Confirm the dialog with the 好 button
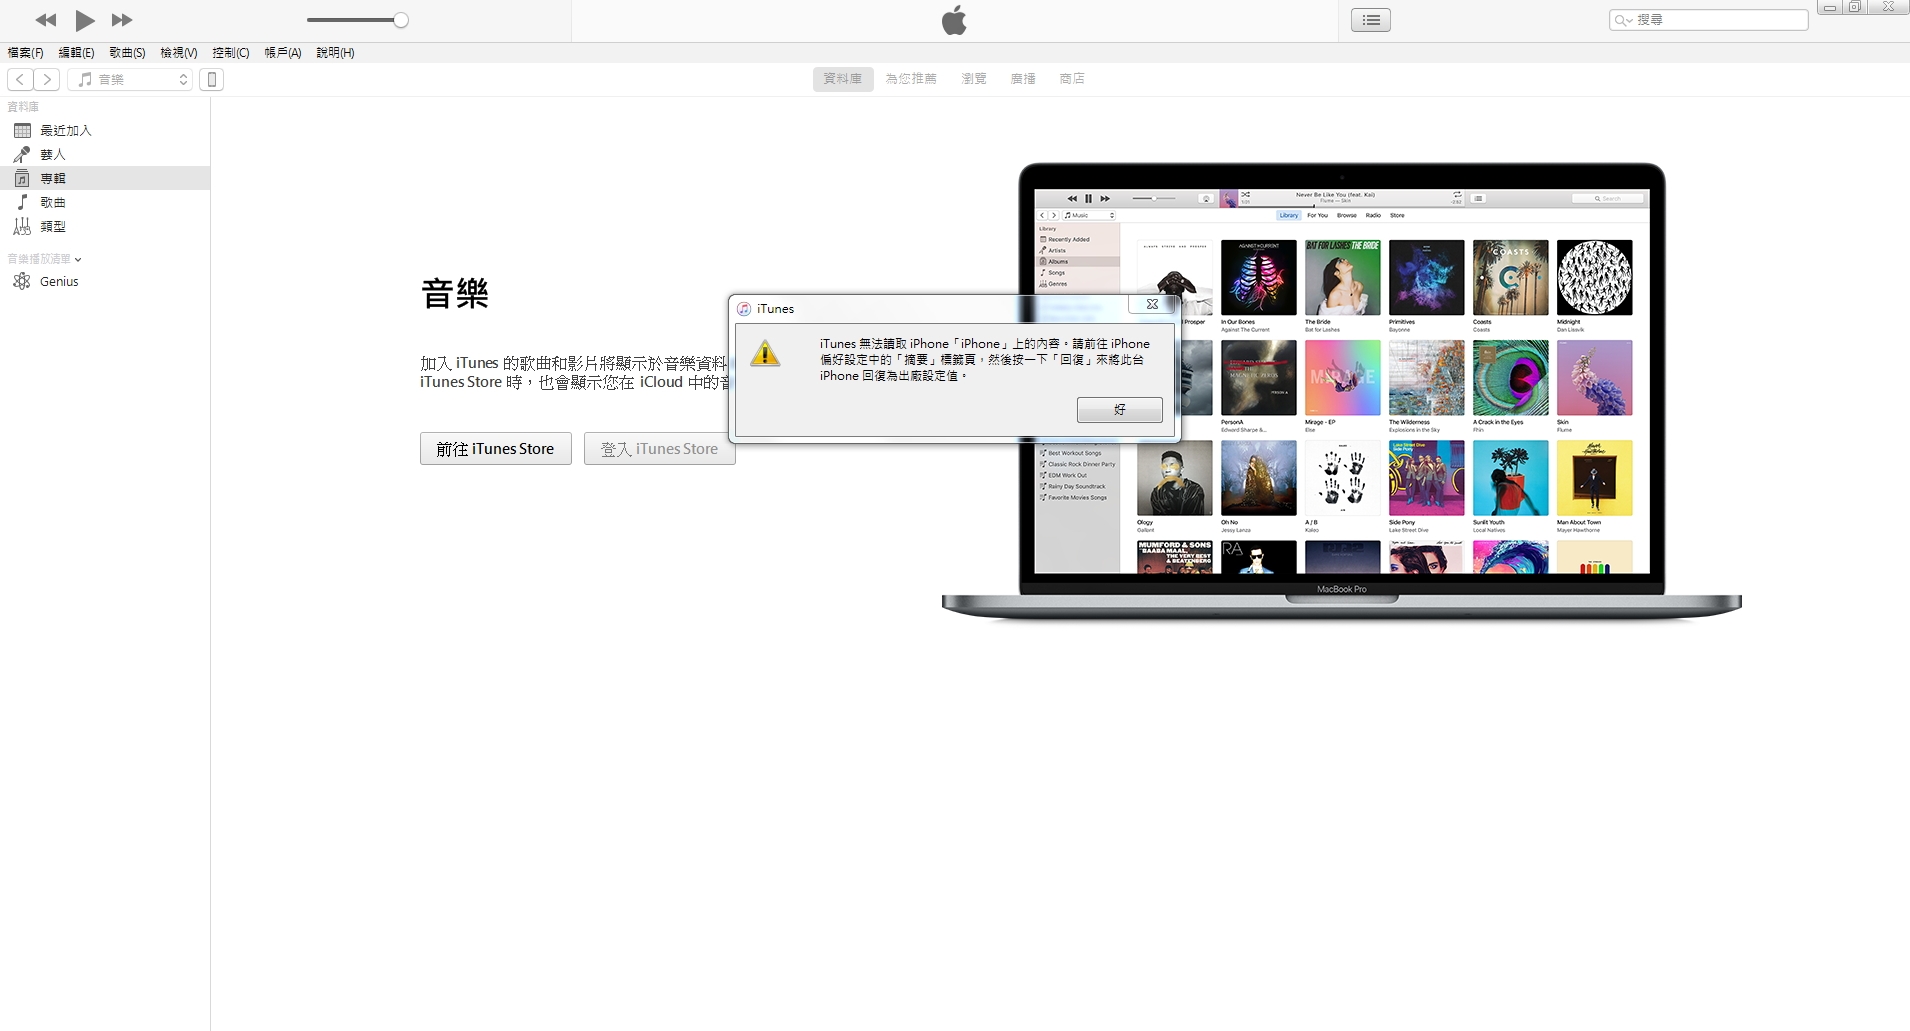This screenshot has height=1031, width=1910. click(x=1119, y=410)
